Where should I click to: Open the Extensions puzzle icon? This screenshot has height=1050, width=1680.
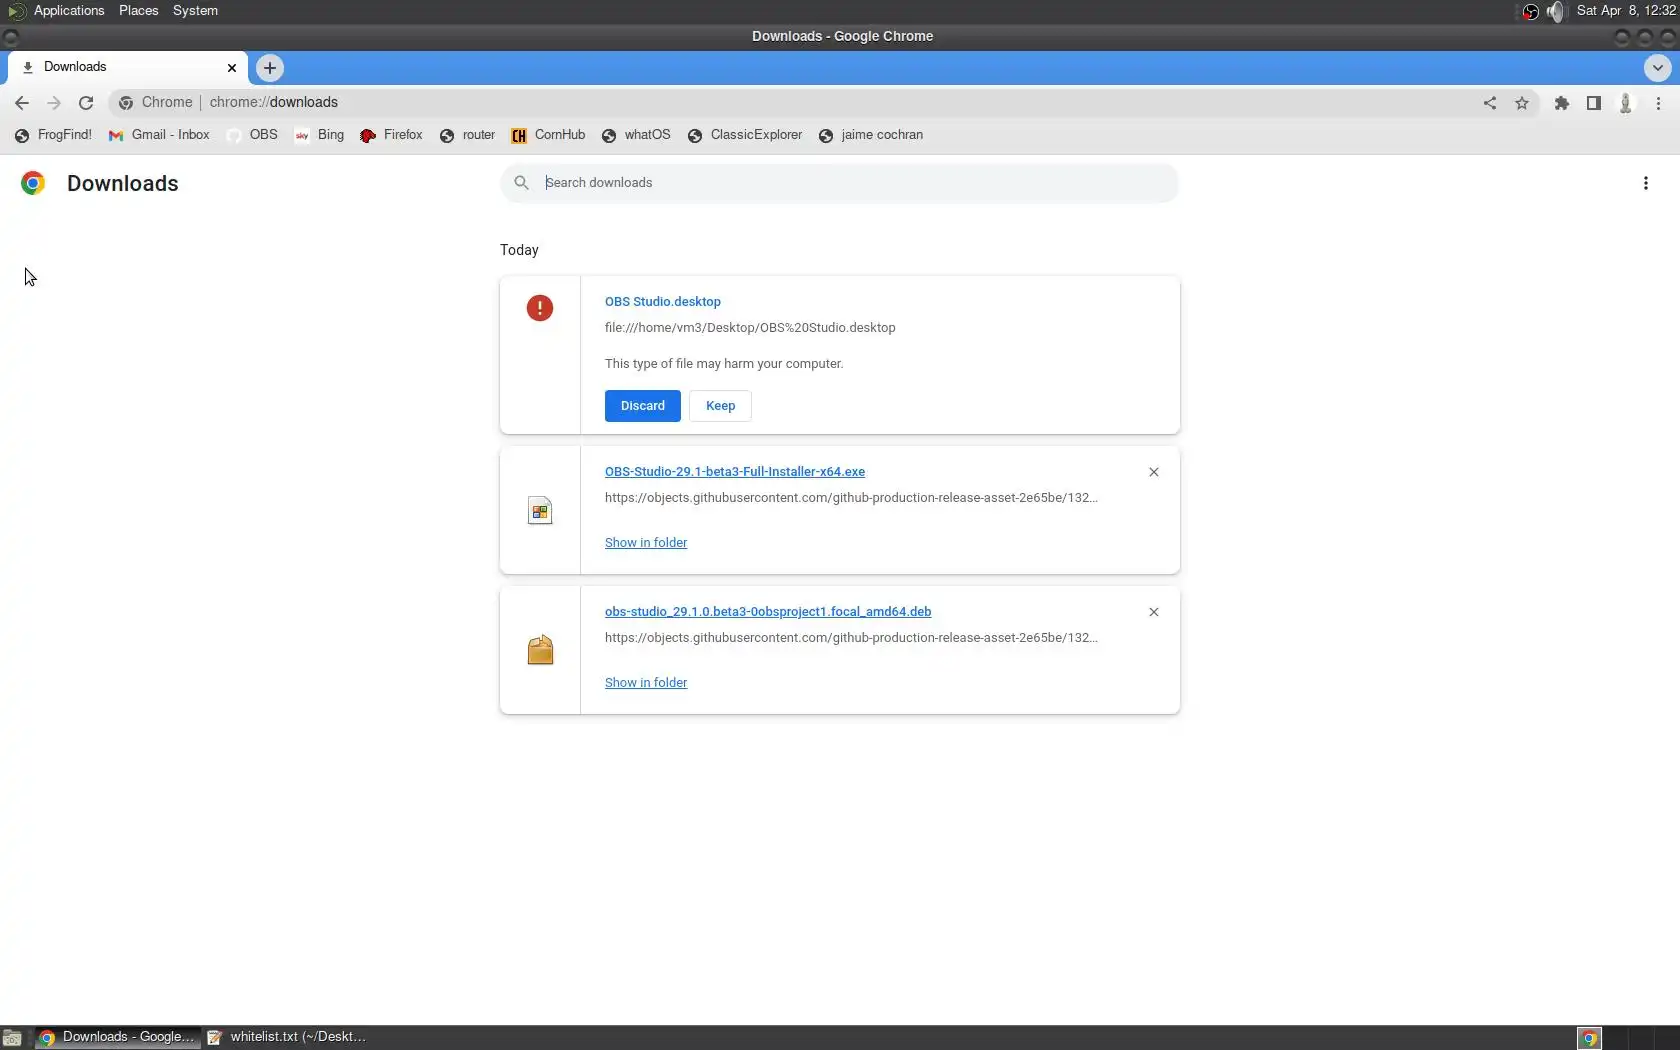1562,103
